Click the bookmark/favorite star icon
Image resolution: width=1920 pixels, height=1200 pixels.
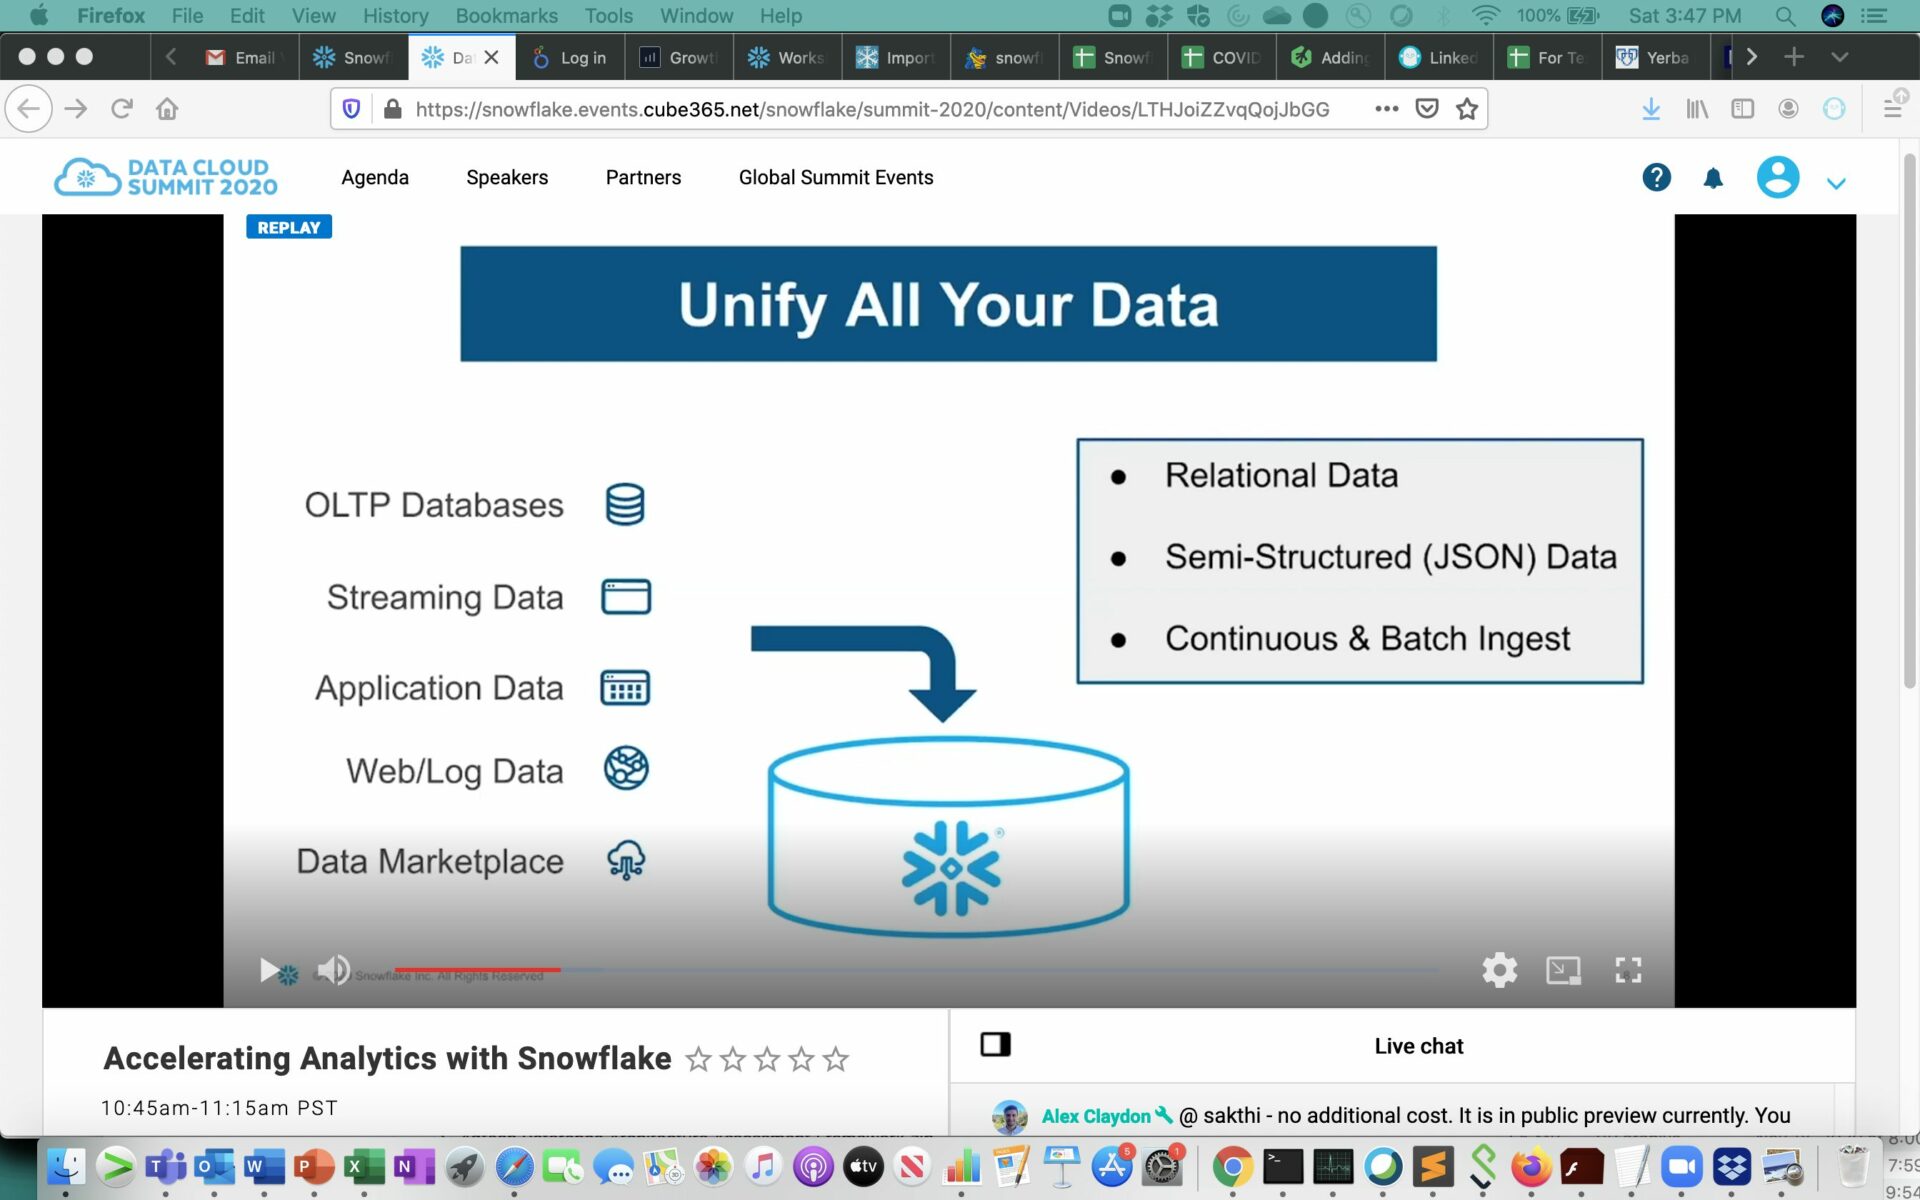1468,108
